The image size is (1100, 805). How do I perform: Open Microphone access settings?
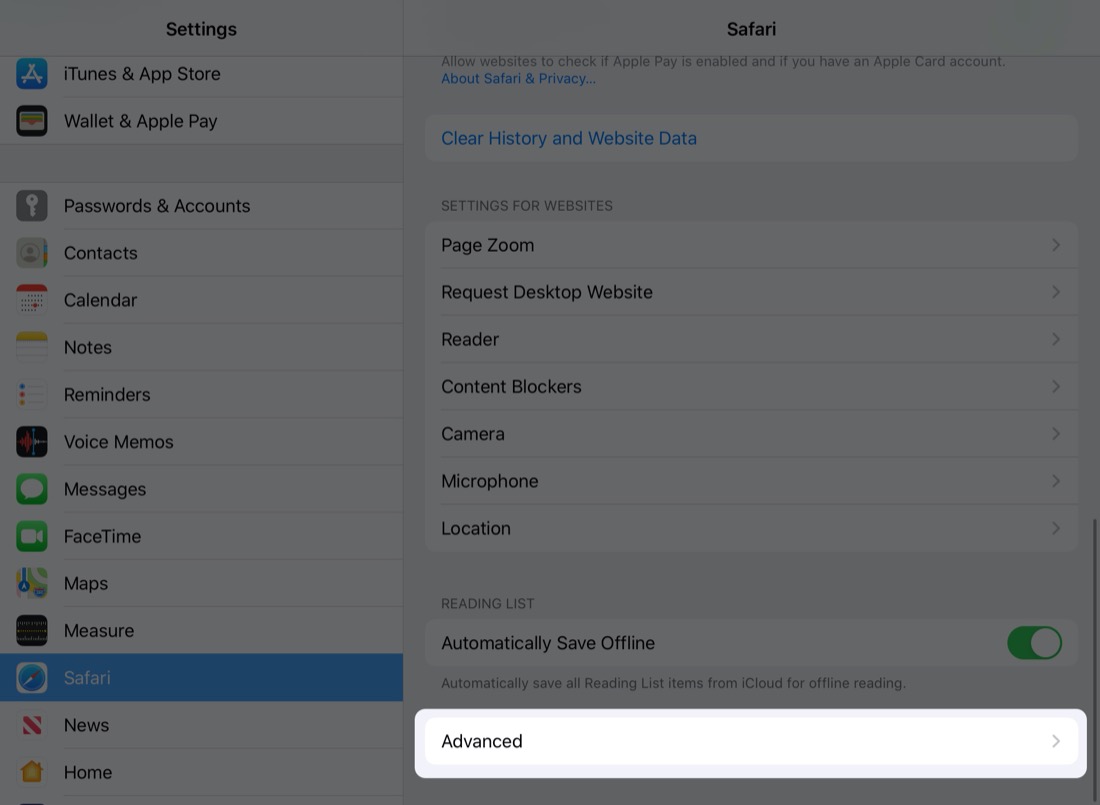(751, 481)
